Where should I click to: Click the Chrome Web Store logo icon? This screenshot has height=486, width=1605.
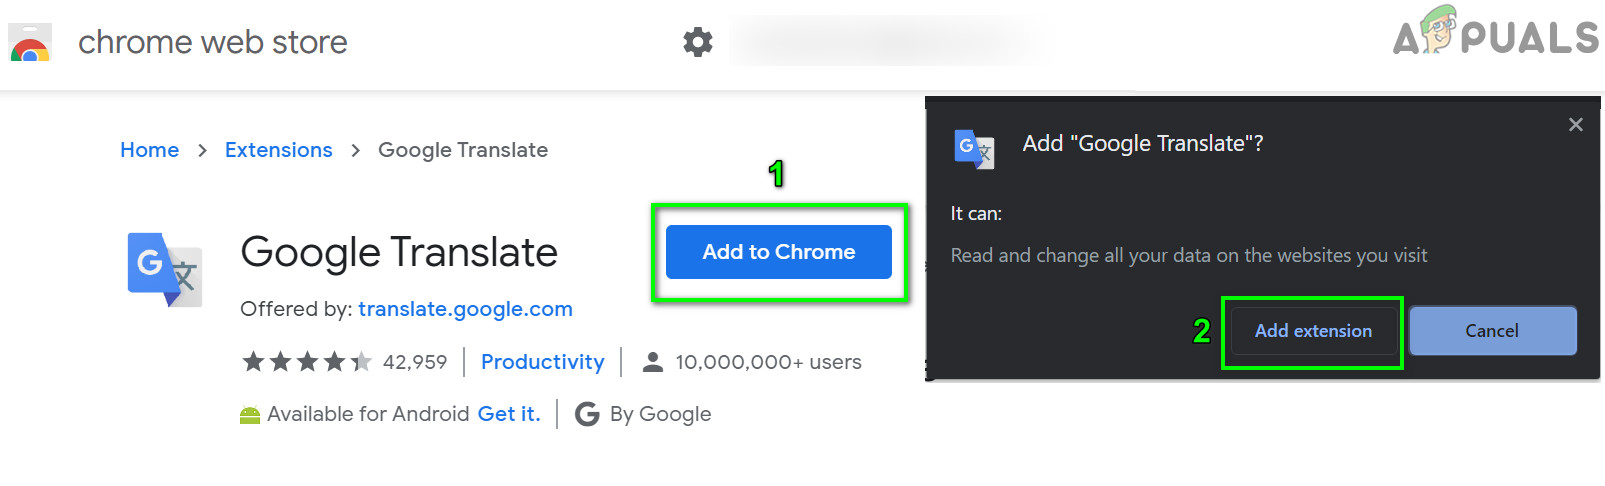(x=29, y=43)
